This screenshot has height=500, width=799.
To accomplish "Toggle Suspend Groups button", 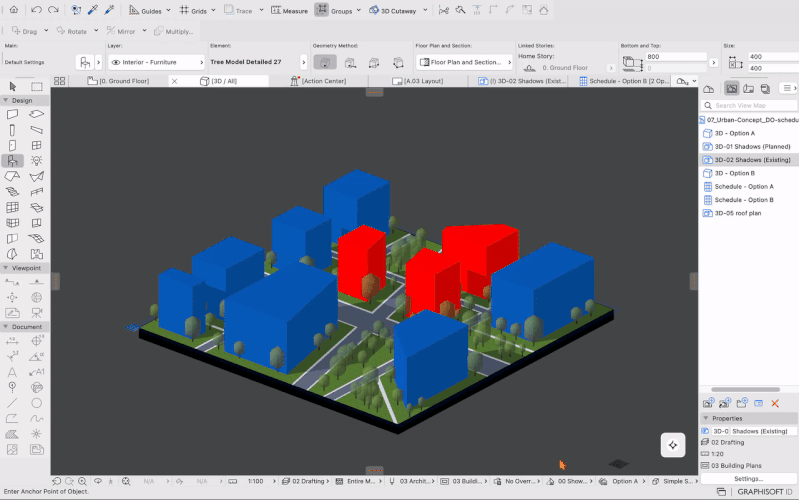I will click(322, 10).
